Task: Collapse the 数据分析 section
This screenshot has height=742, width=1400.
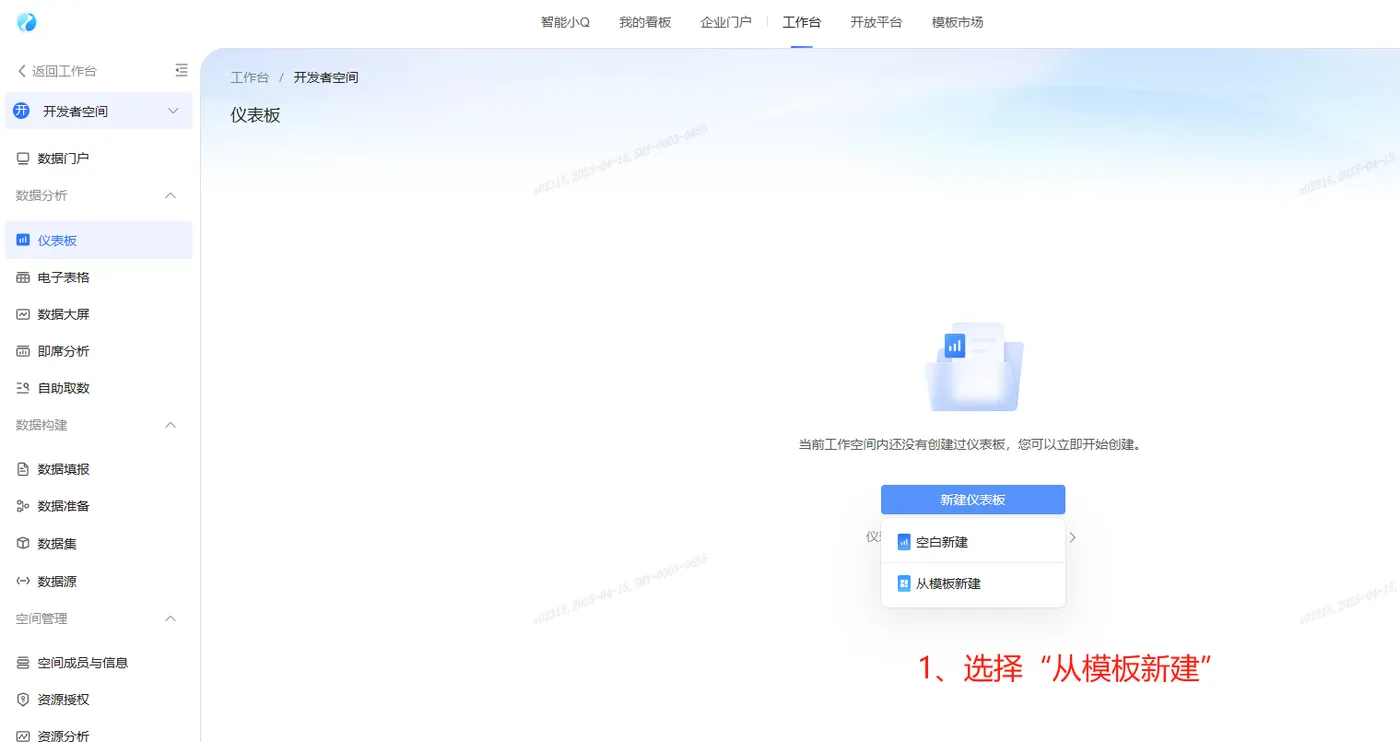Action: pyautogui.click(x=170, y=195)
